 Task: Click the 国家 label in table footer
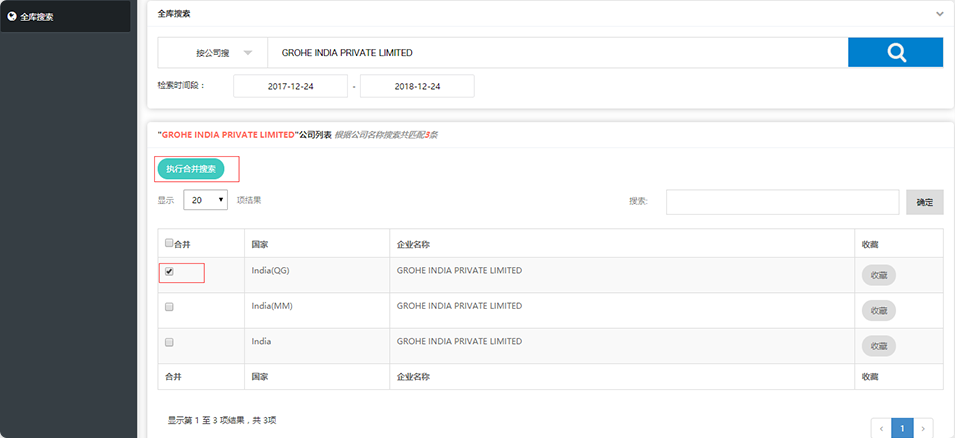coord(260,377)
